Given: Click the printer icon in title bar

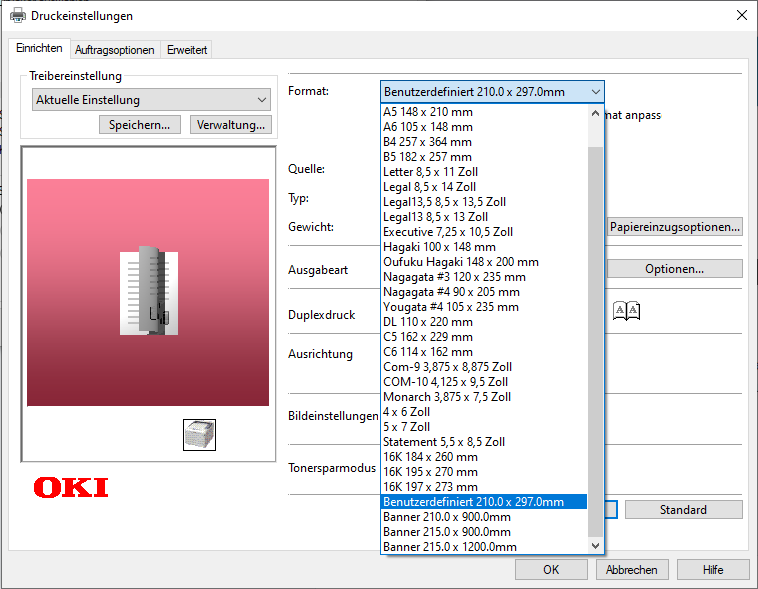Looking at the screenshot, I should pos(18,15).
